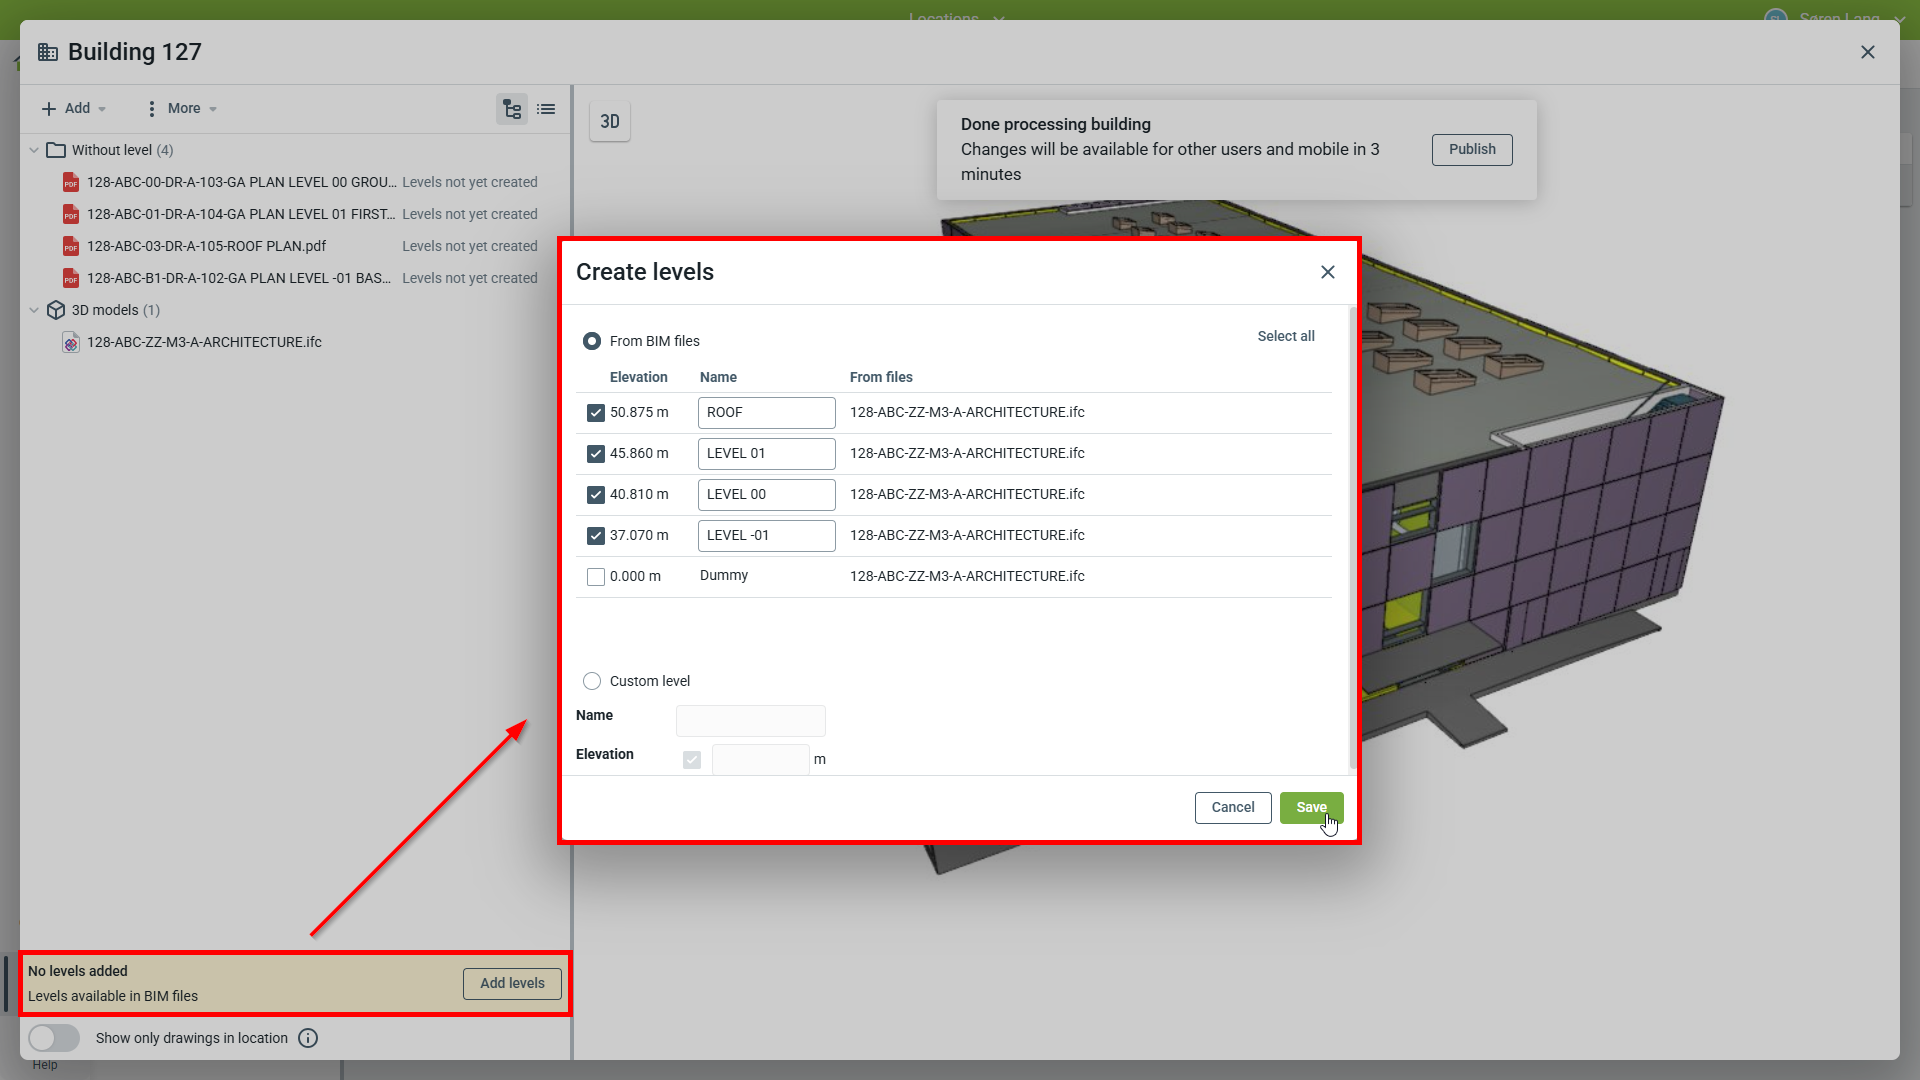Click the Without level folder icon

coord(56,150)
